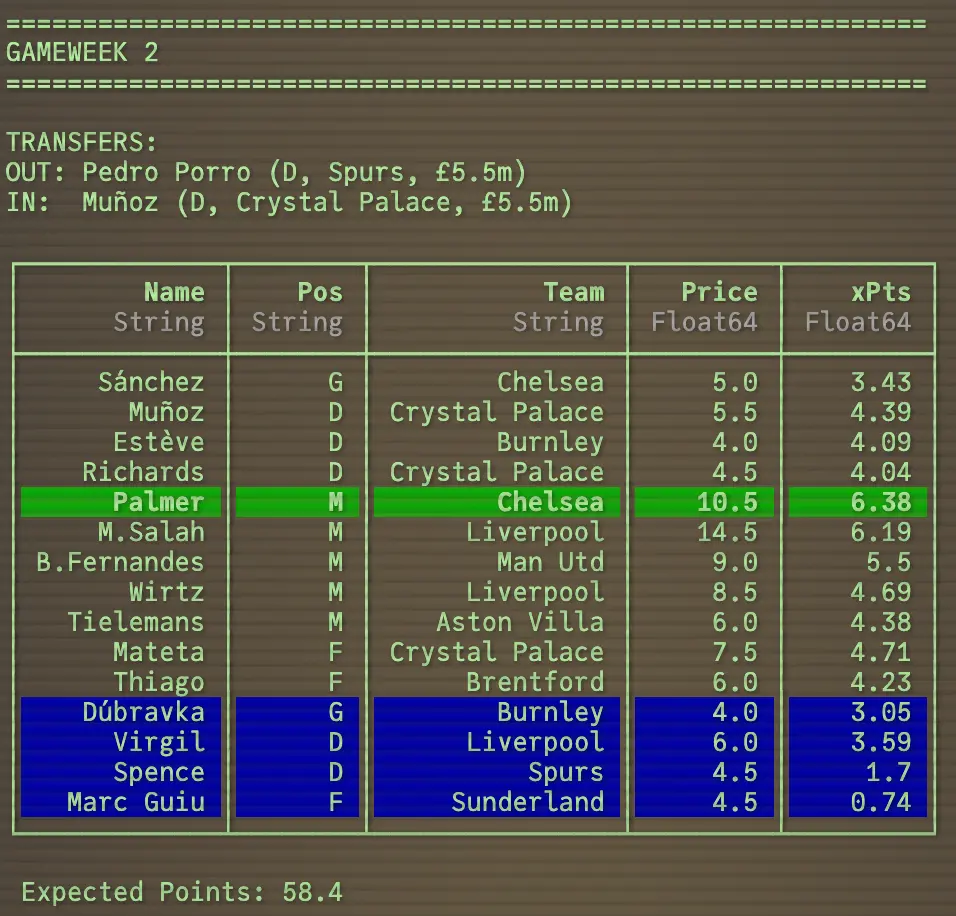
Task: Click the Price column header
Action: tap(719, 292)
